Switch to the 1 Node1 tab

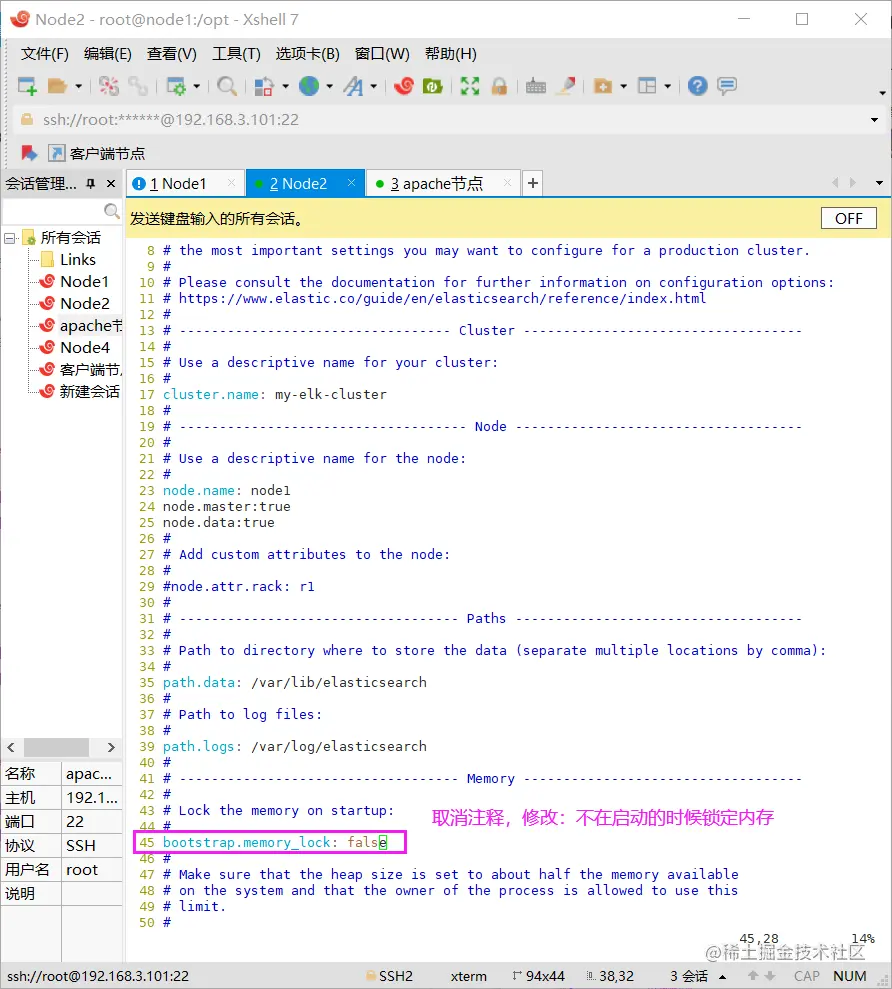click(x=178, y=184)
